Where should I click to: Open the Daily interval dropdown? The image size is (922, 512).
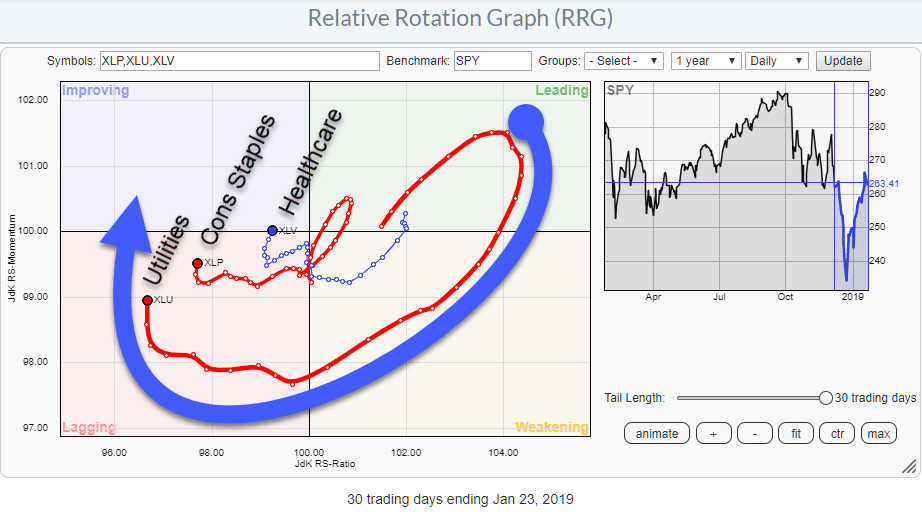point(776,61)
